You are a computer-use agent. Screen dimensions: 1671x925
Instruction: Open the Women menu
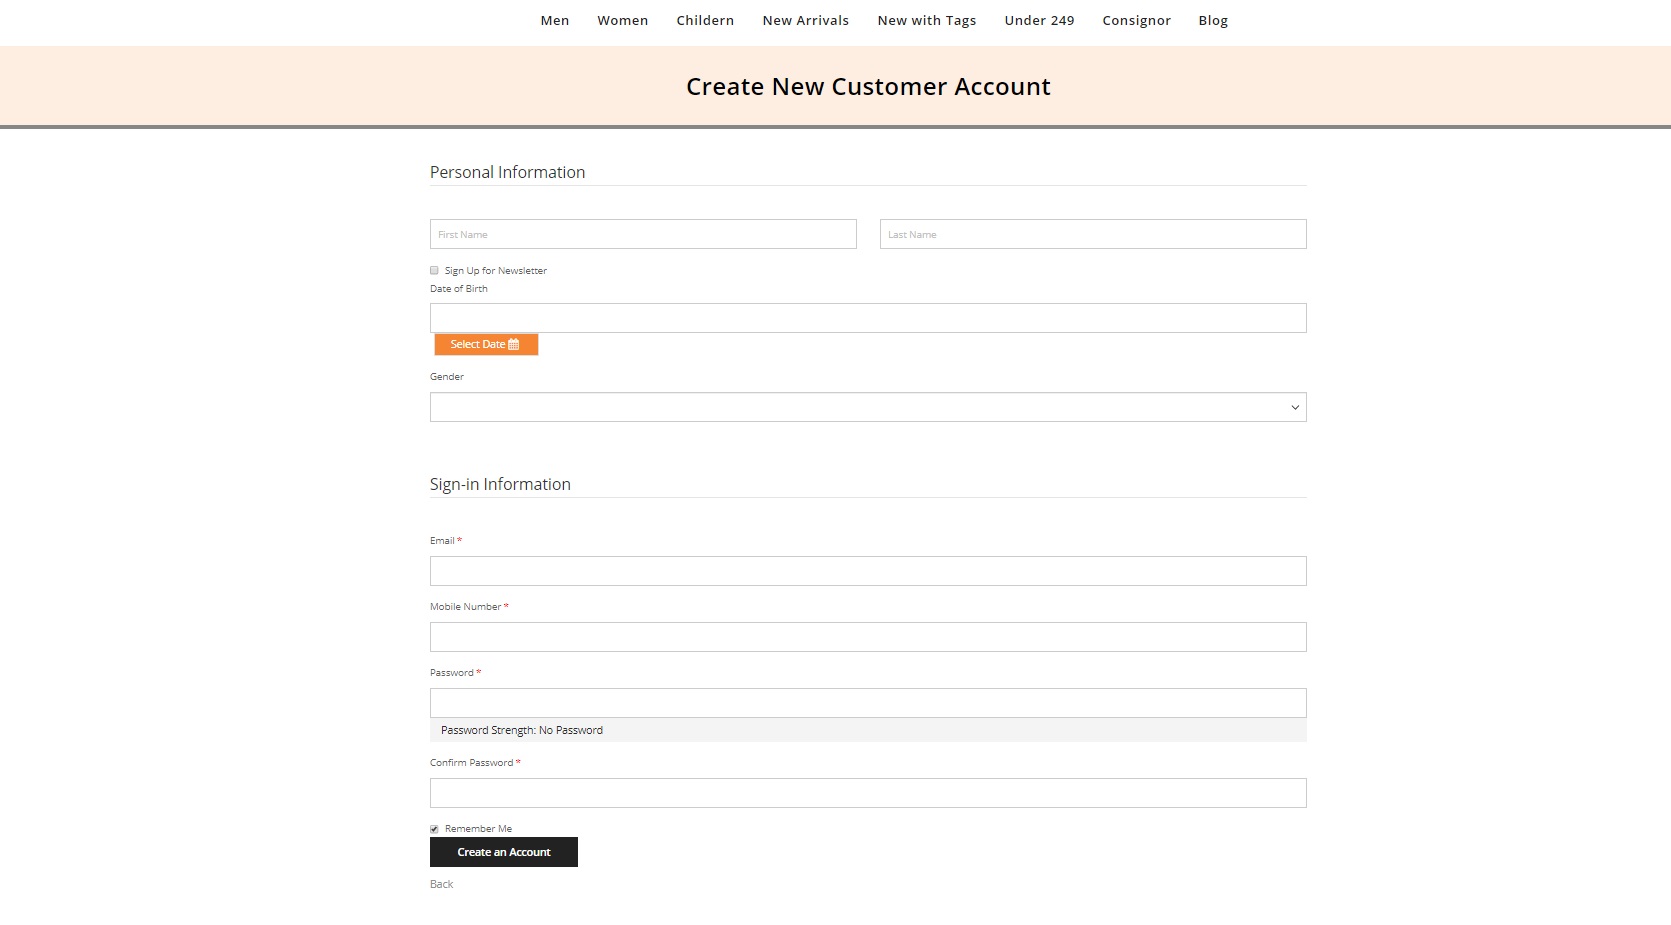[x=622, y=20]
